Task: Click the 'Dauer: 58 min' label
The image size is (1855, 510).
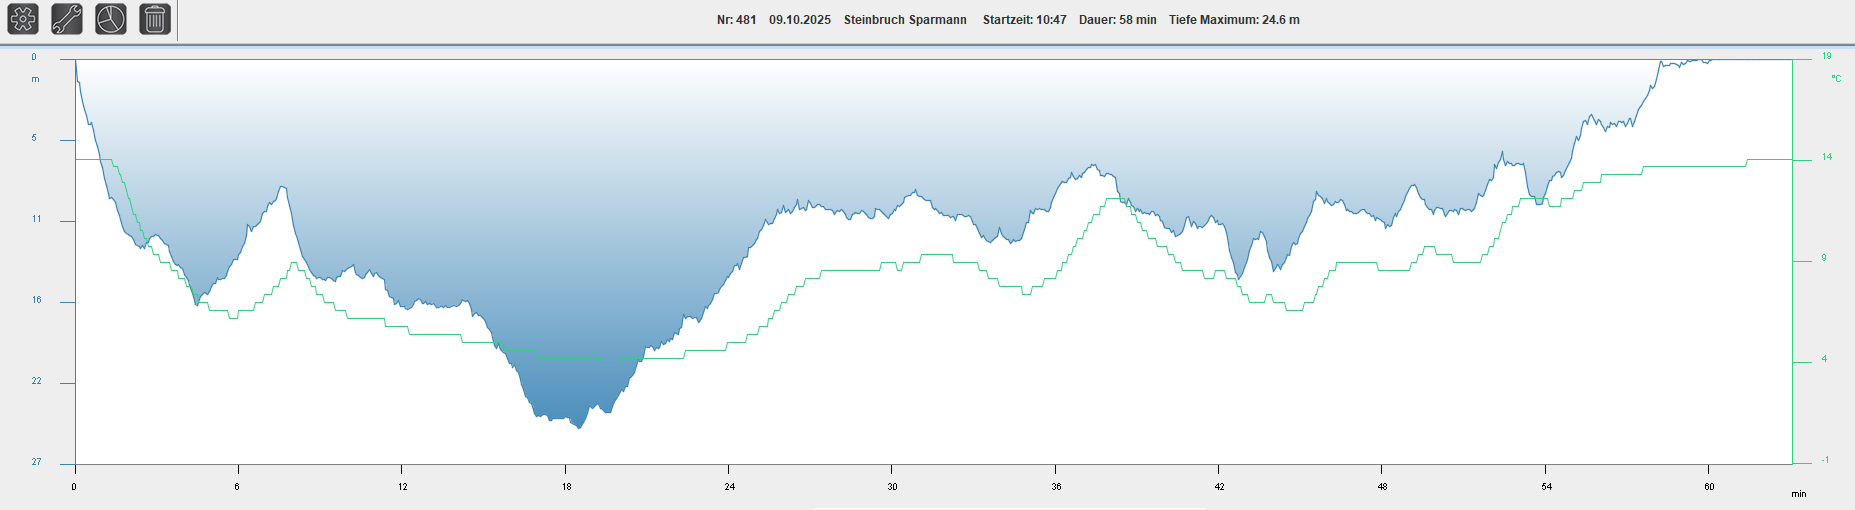Action: pos(1117,20)
